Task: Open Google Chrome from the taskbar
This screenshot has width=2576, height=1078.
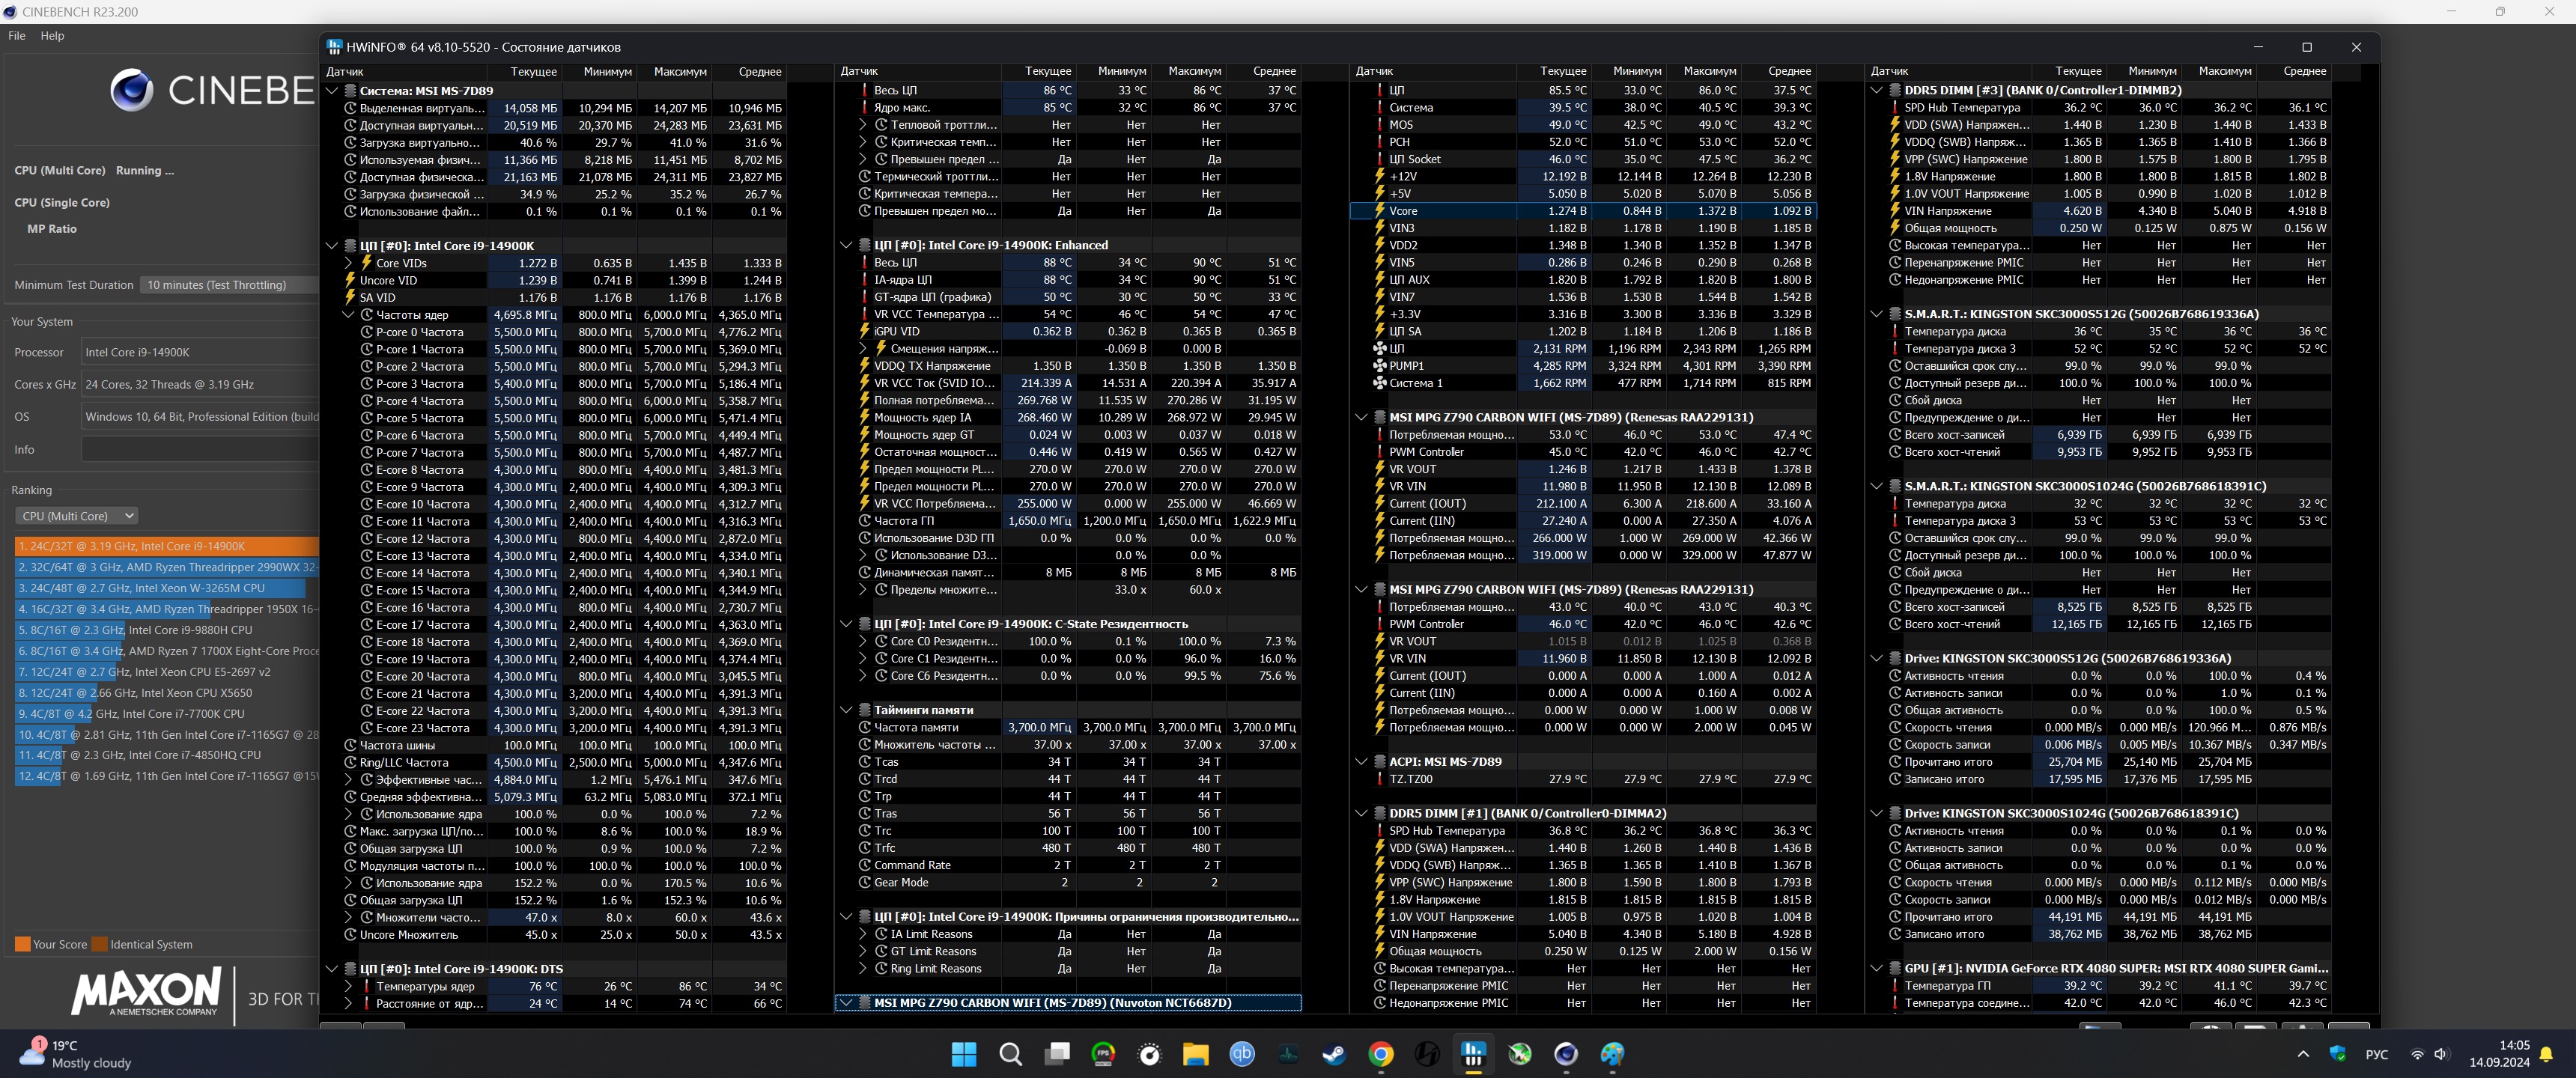Action: (1381, 1054)
